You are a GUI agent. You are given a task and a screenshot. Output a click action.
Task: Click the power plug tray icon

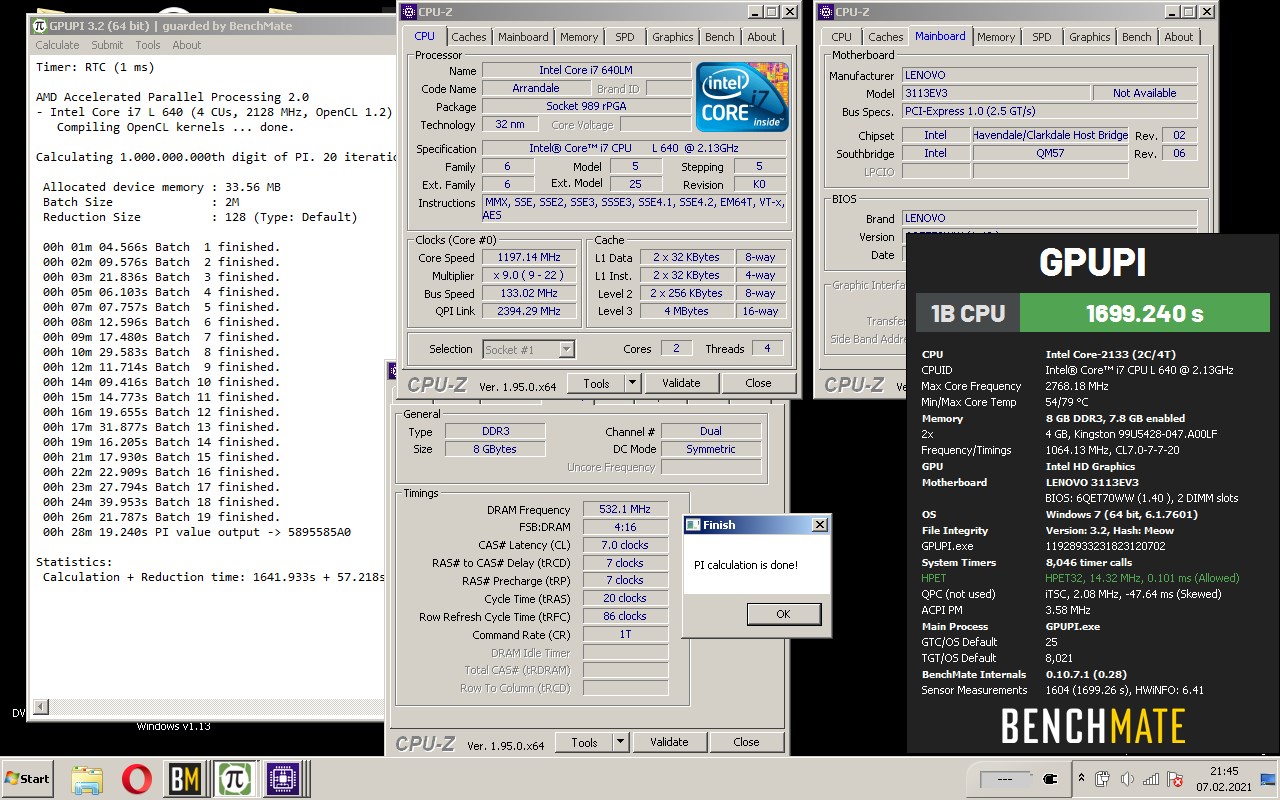pos(1050,779)
